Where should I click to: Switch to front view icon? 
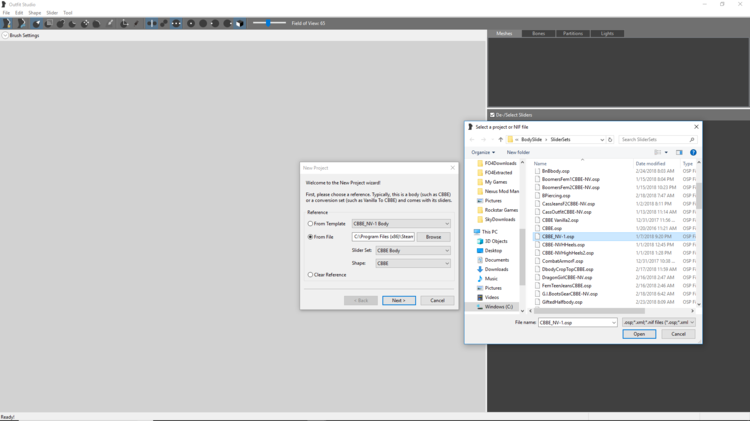pyautogui.click(x=191, y=23)
